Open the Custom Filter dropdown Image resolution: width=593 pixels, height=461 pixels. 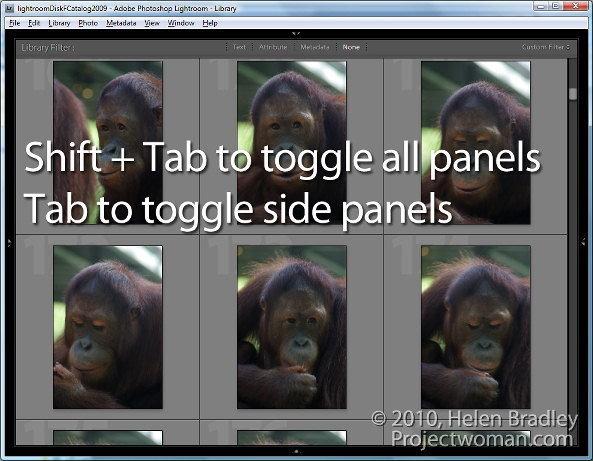(x=546, y=47)
